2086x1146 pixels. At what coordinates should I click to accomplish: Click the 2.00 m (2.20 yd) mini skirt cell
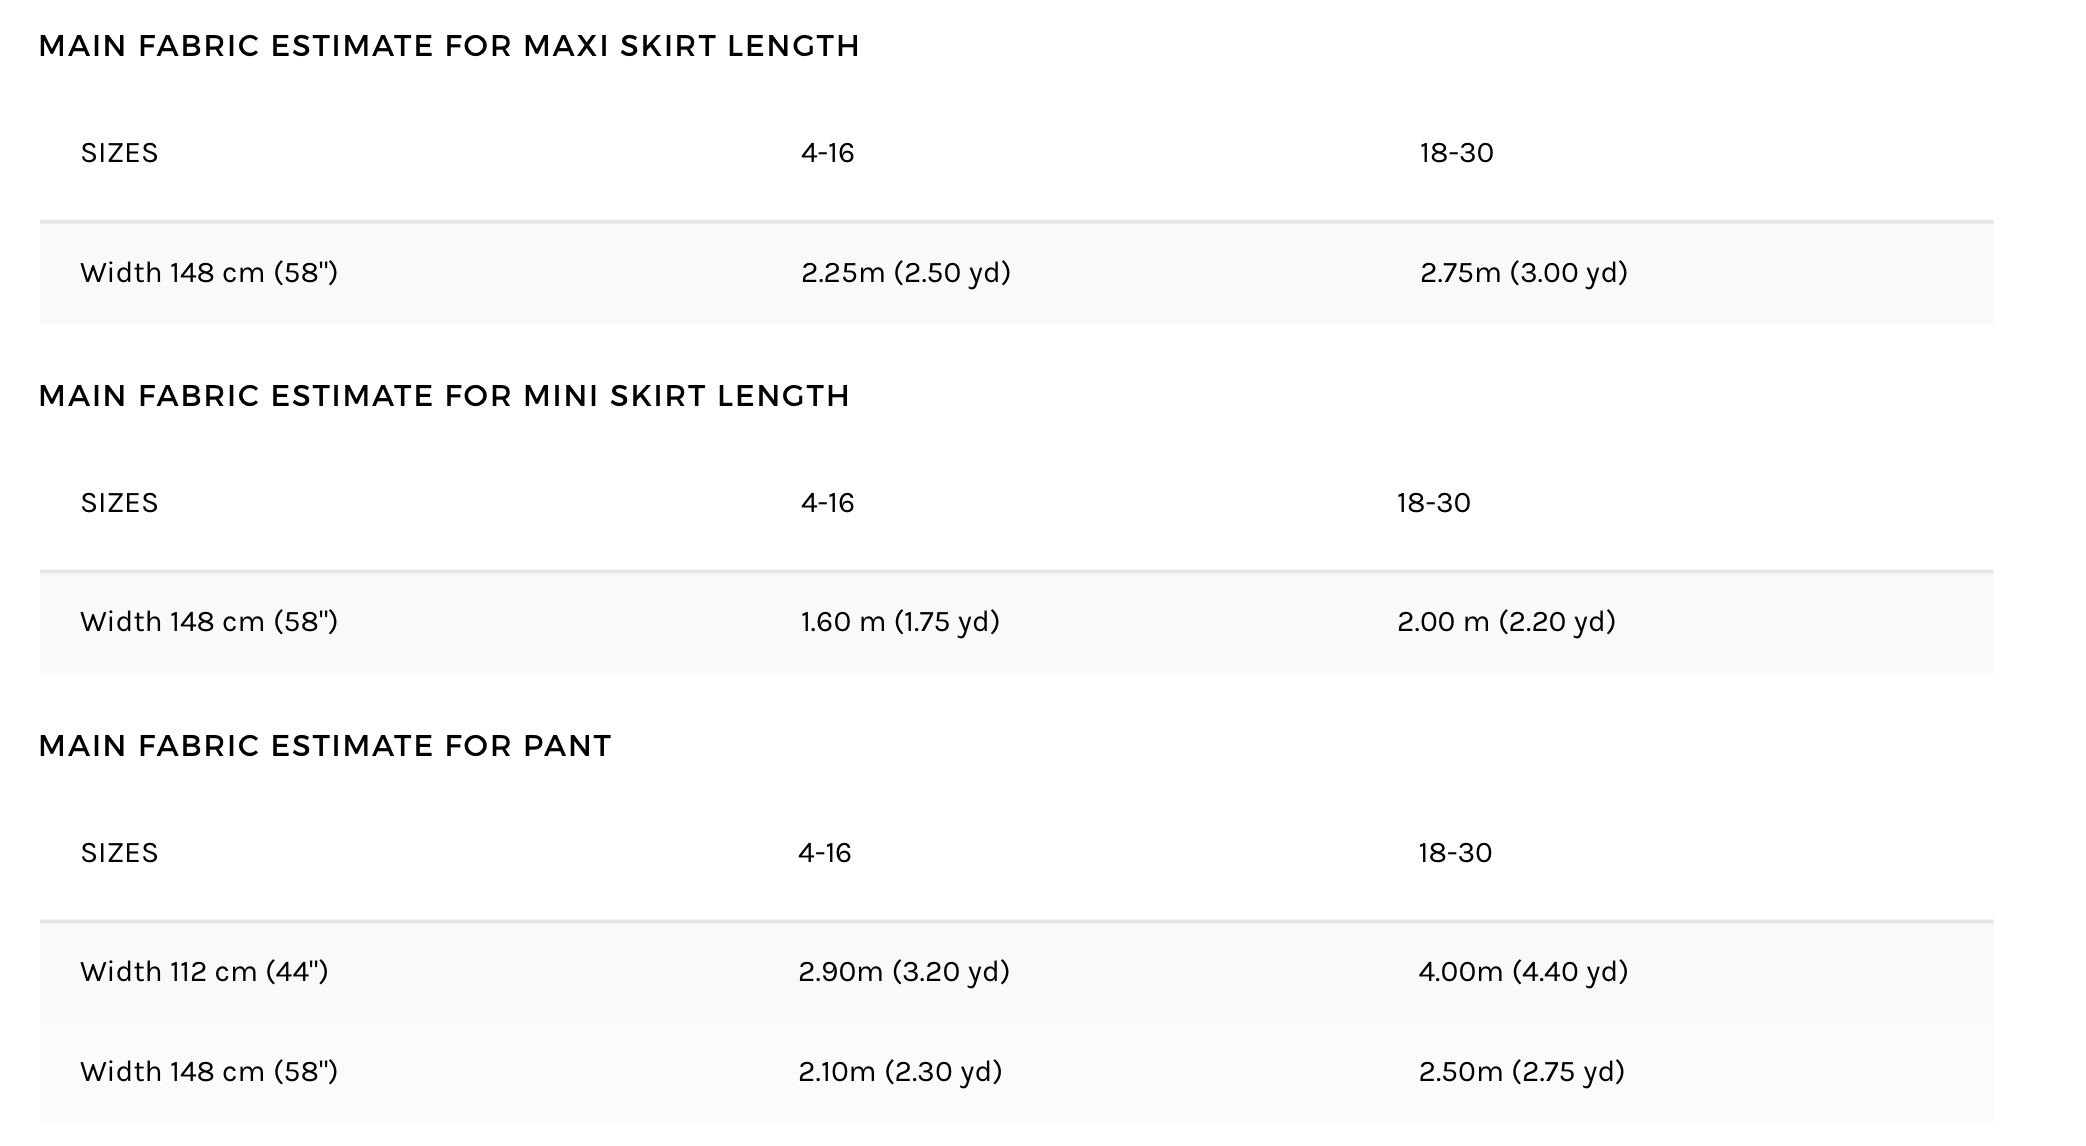click(x=1506, y=621)
